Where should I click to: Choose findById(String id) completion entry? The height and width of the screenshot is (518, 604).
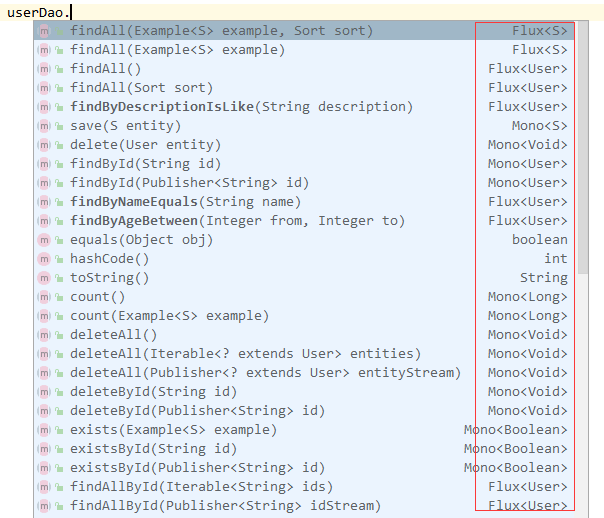click(145, 164)
